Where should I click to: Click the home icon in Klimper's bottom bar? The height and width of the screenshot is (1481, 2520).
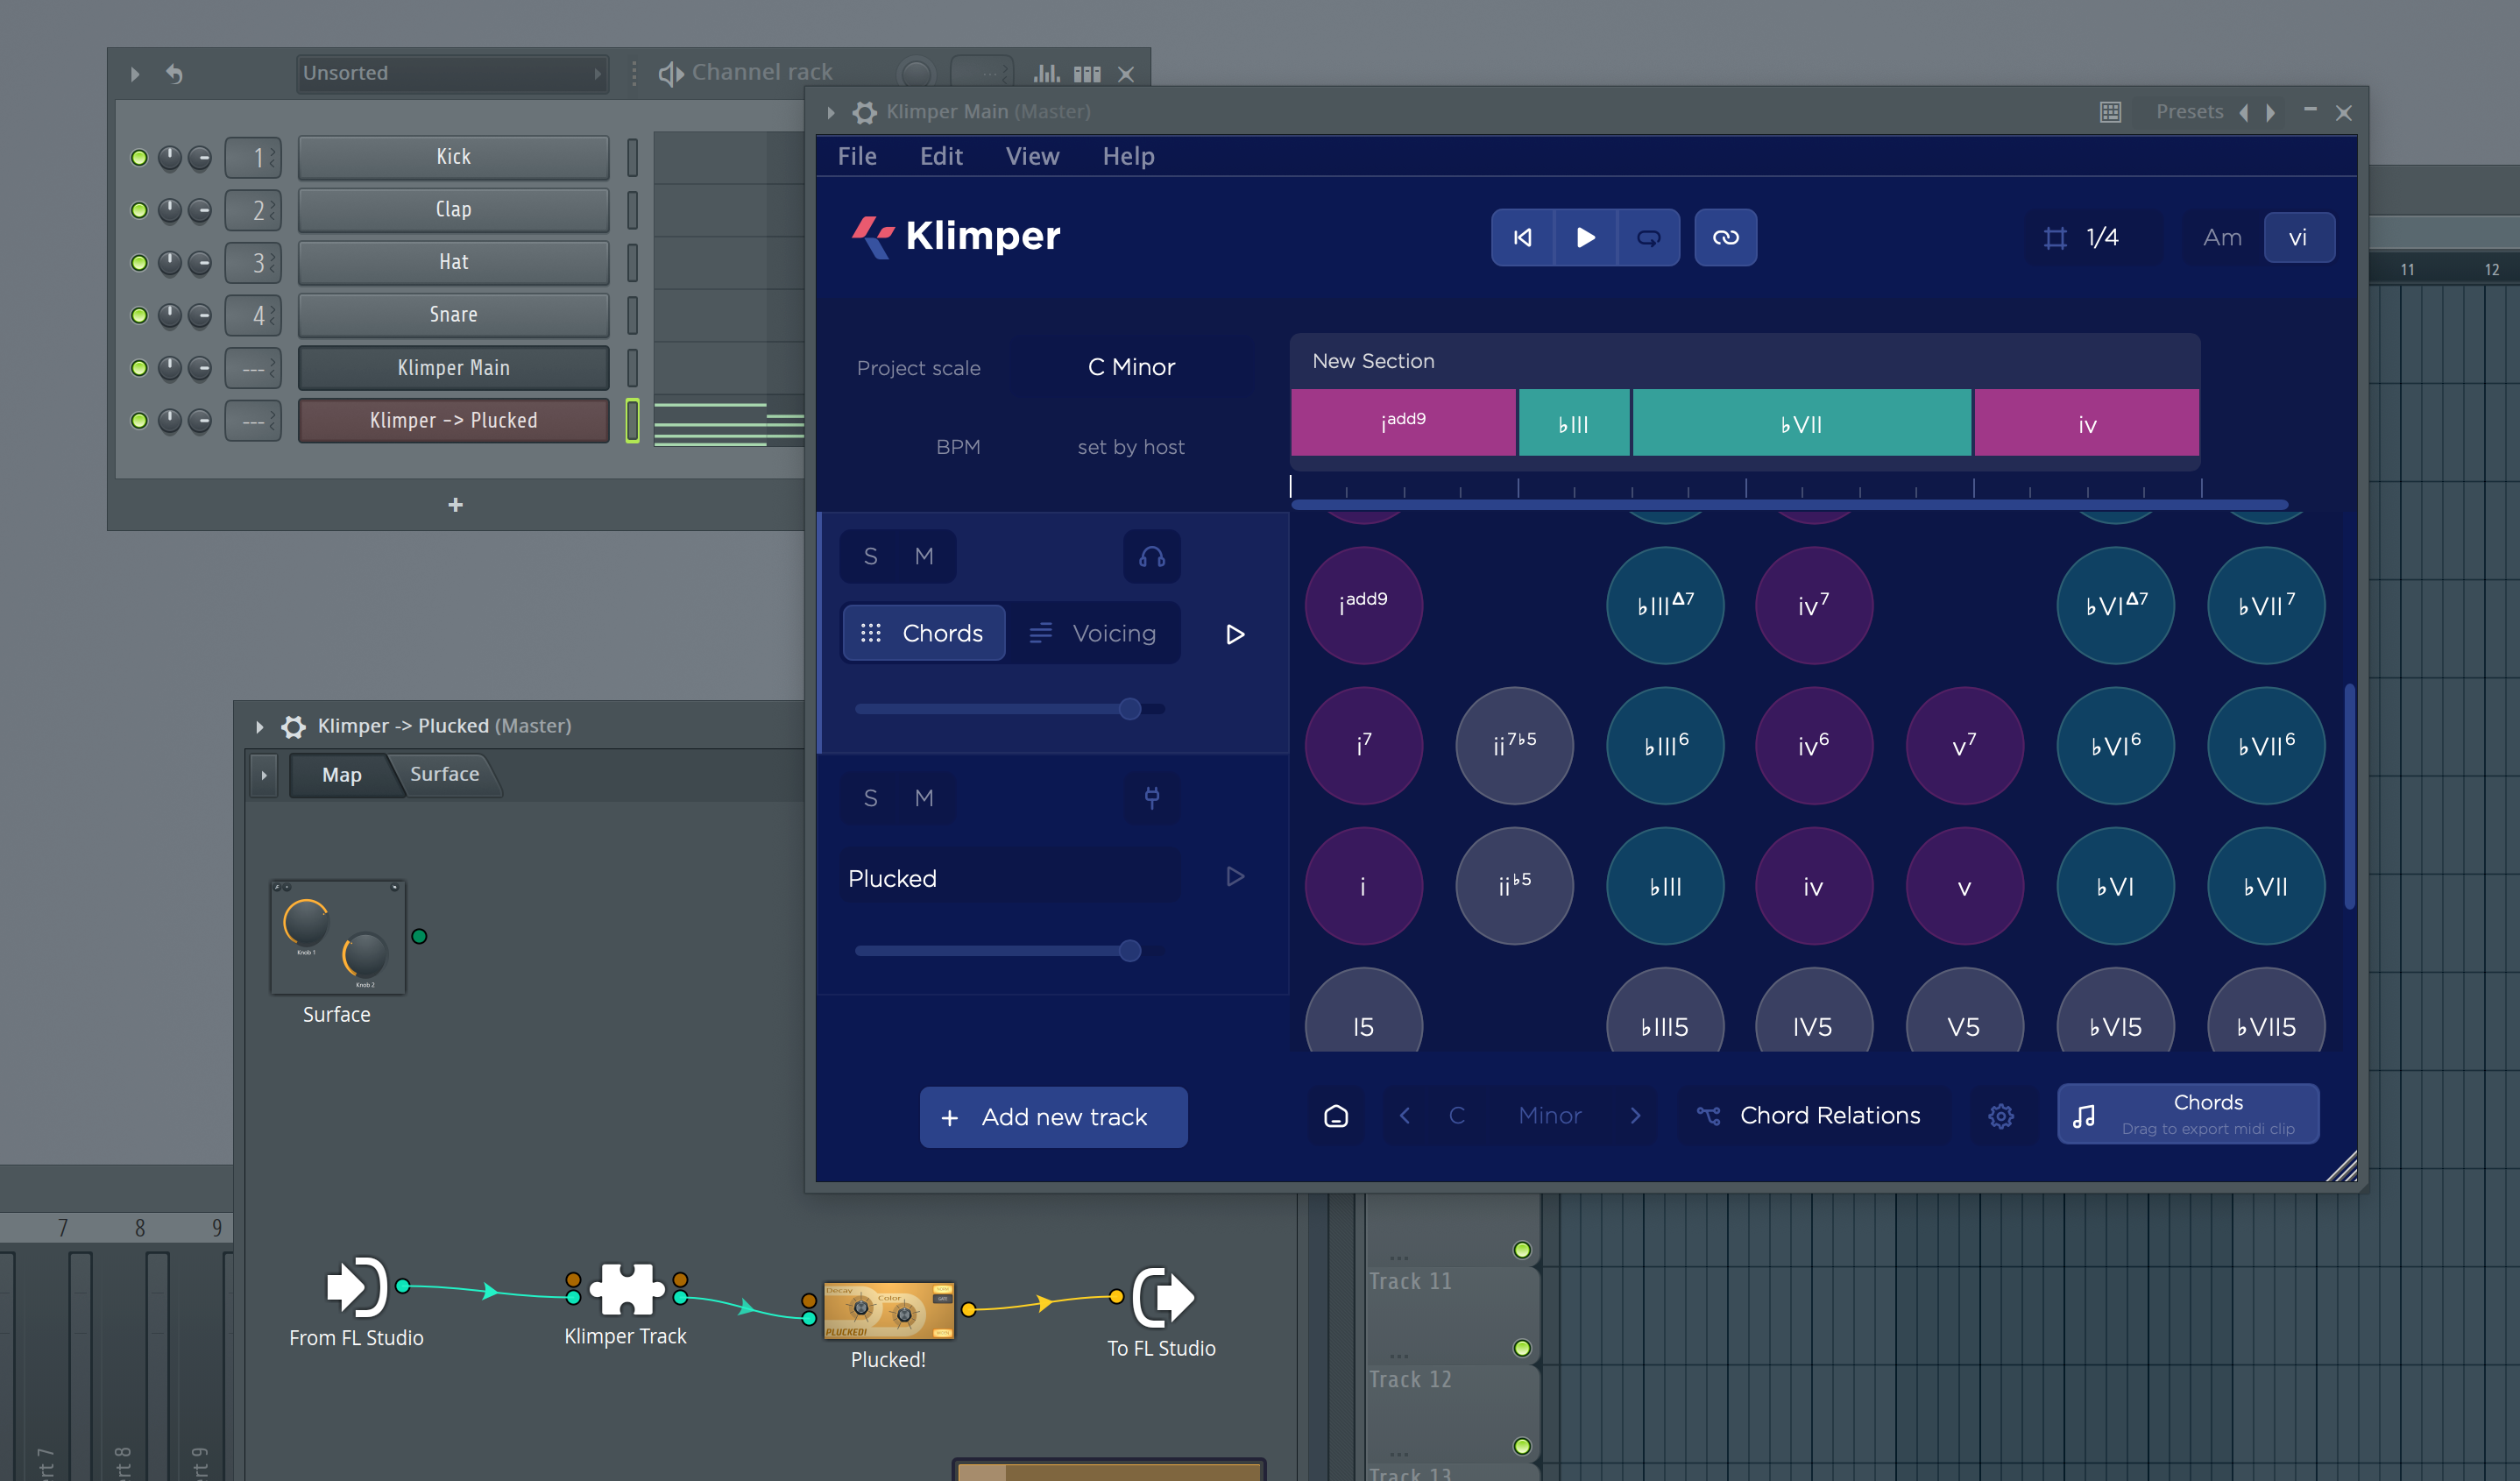tap(1336, 1116)
